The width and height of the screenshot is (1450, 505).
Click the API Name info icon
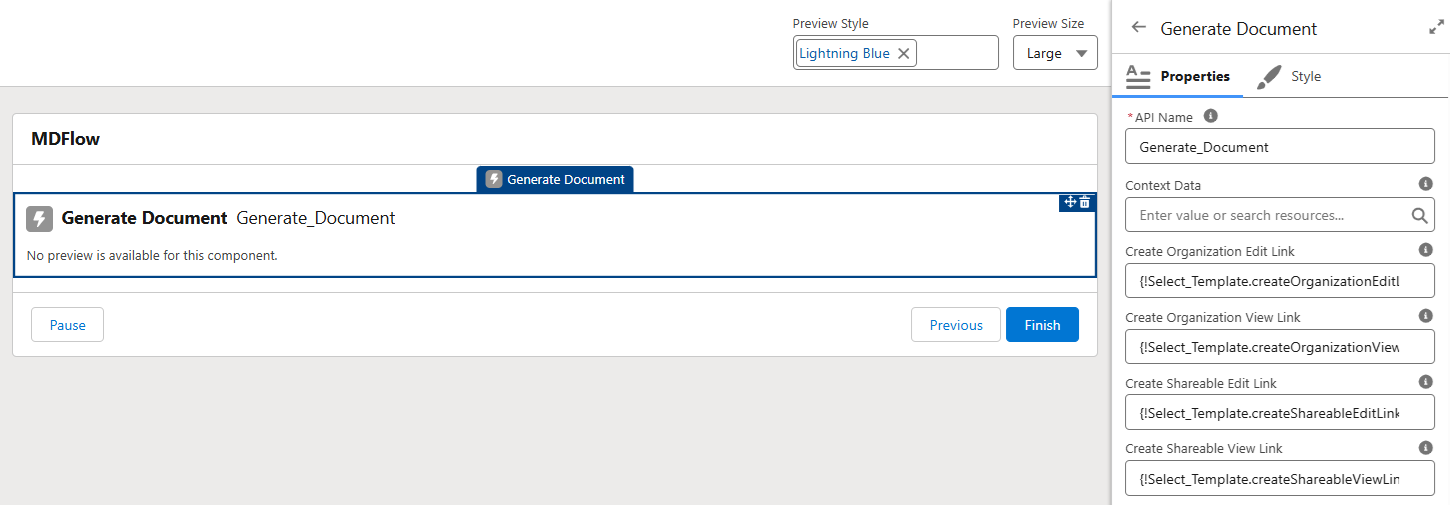click(x=1211, y=116)
